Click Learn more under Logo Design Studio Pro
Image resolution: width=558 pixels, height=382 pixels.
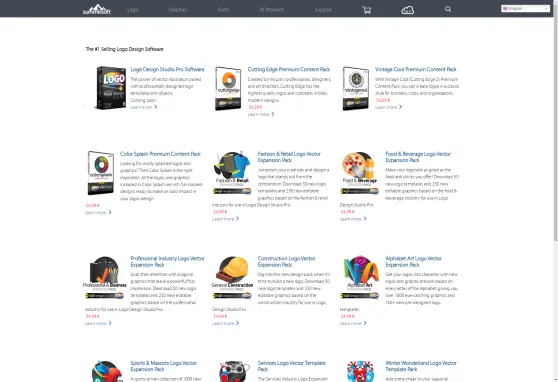pos(143,107)
